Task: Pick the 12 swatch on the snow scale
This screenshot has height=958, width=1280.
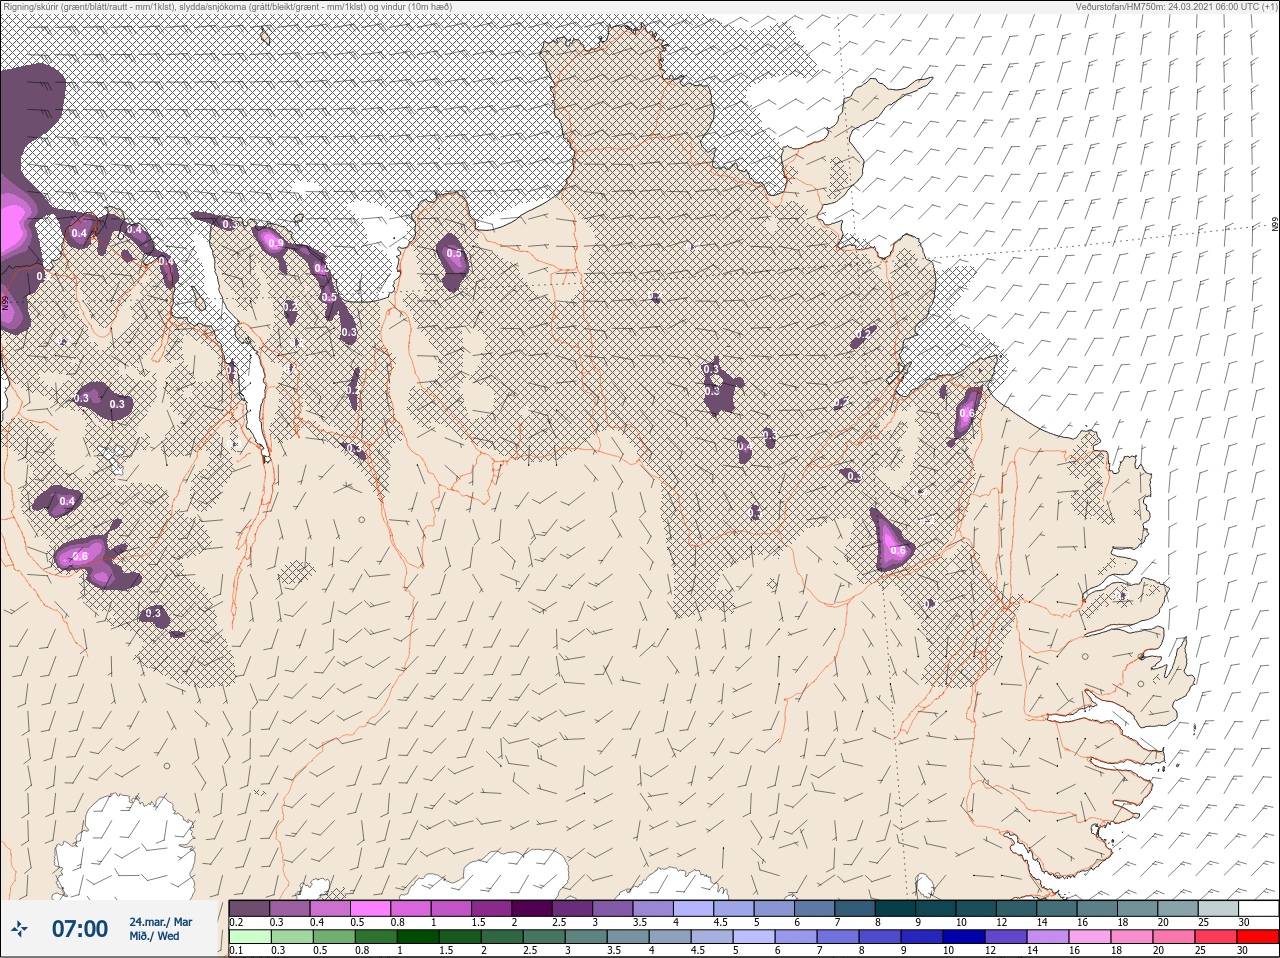Action: coord(1017,908)
